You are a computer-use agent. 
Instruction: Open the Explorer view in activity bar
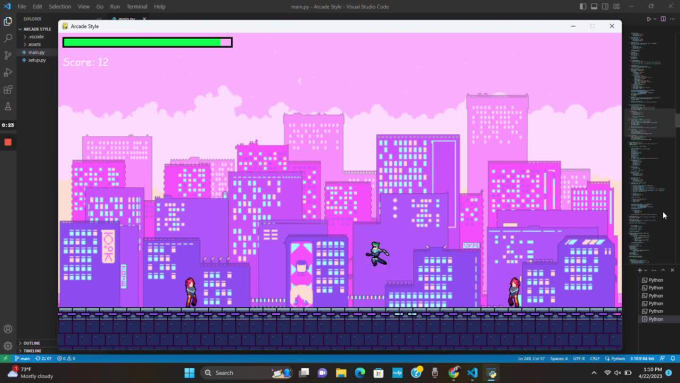click(8, 21)
